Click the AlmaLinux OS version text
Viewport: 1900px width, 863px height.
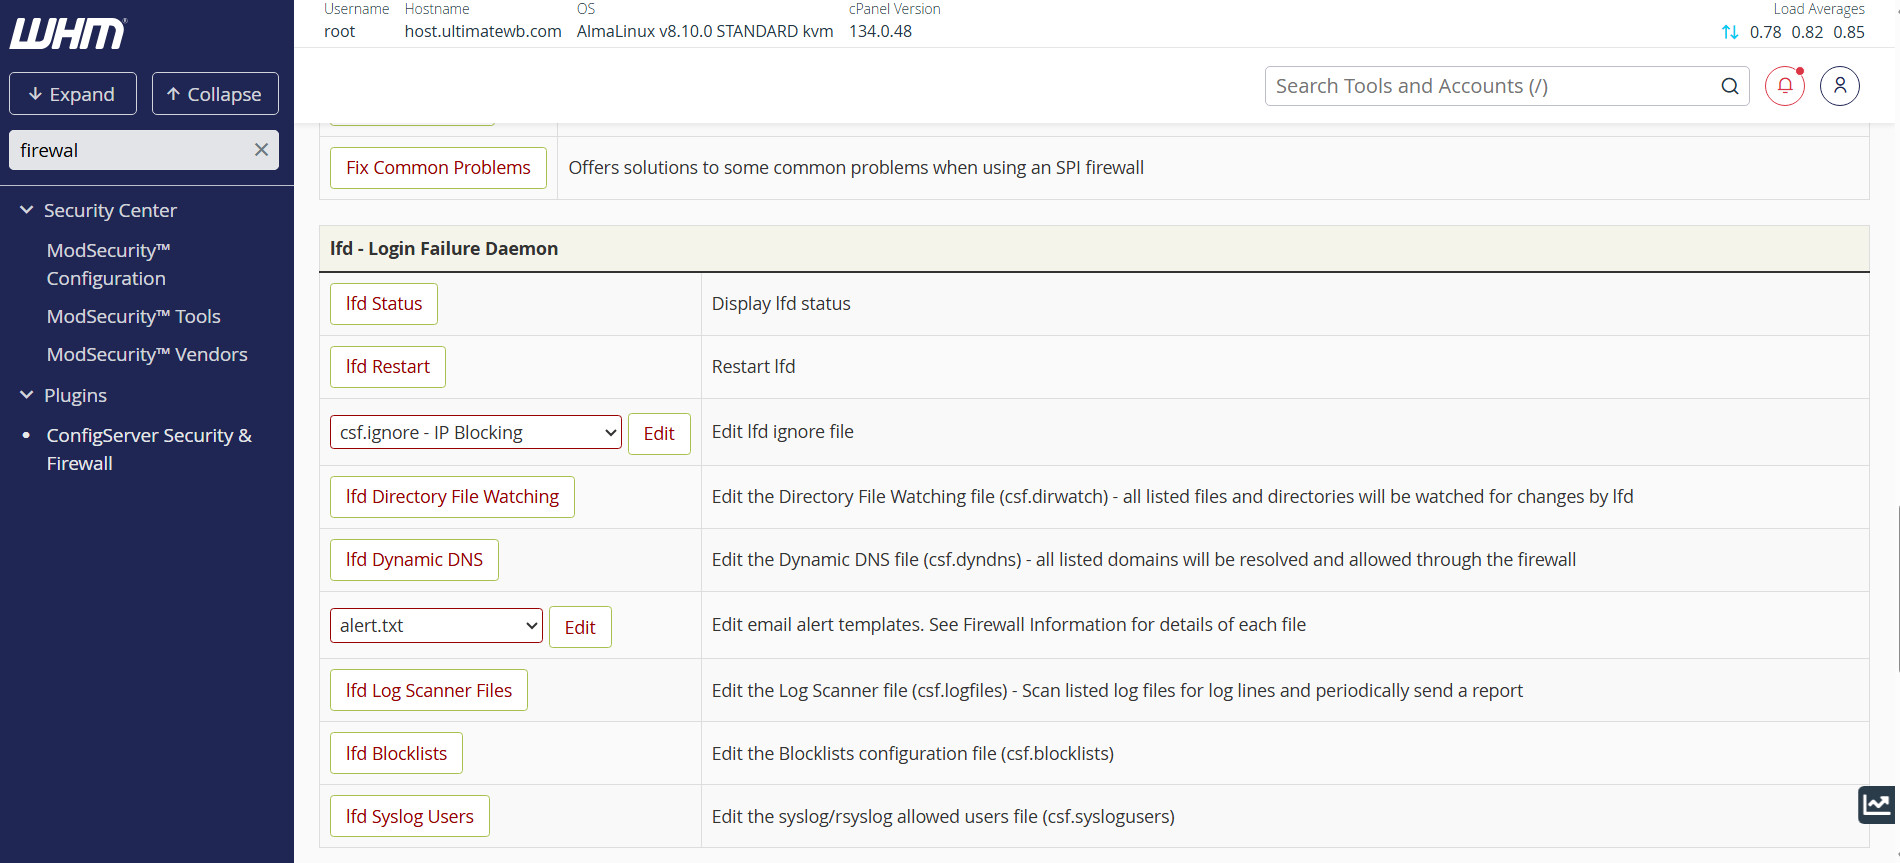tap(704, 31)
